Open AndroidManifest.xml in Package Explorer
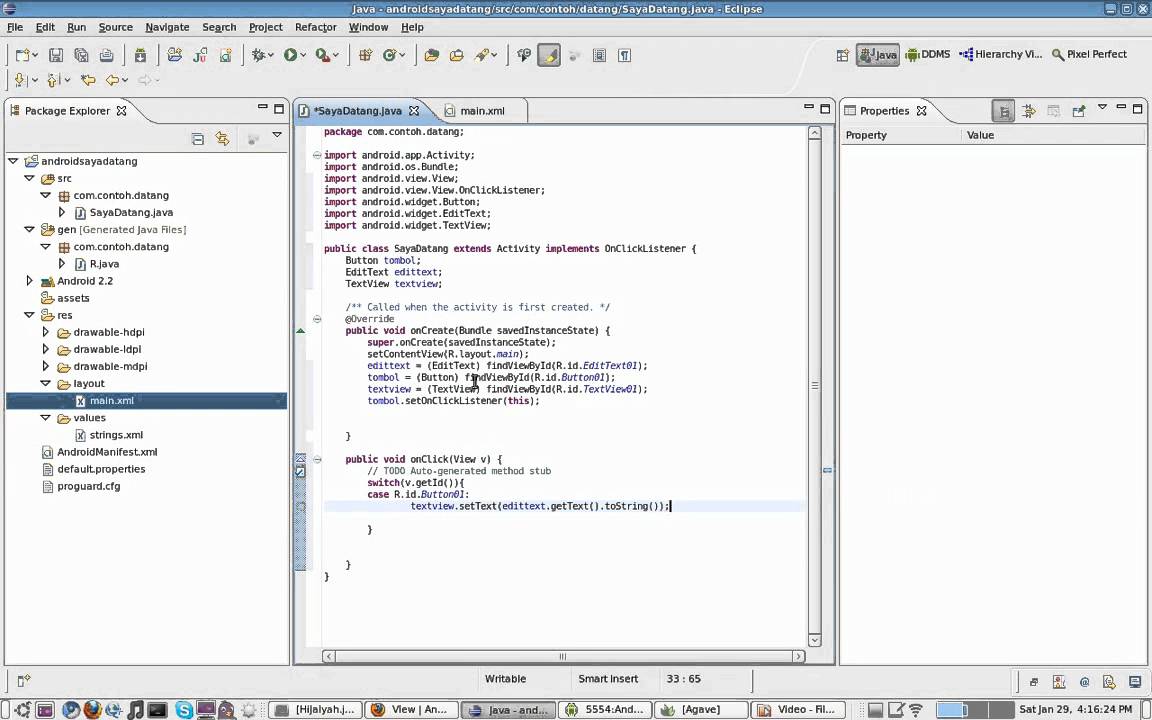1152x720 pixels. [x=107, y=452]
